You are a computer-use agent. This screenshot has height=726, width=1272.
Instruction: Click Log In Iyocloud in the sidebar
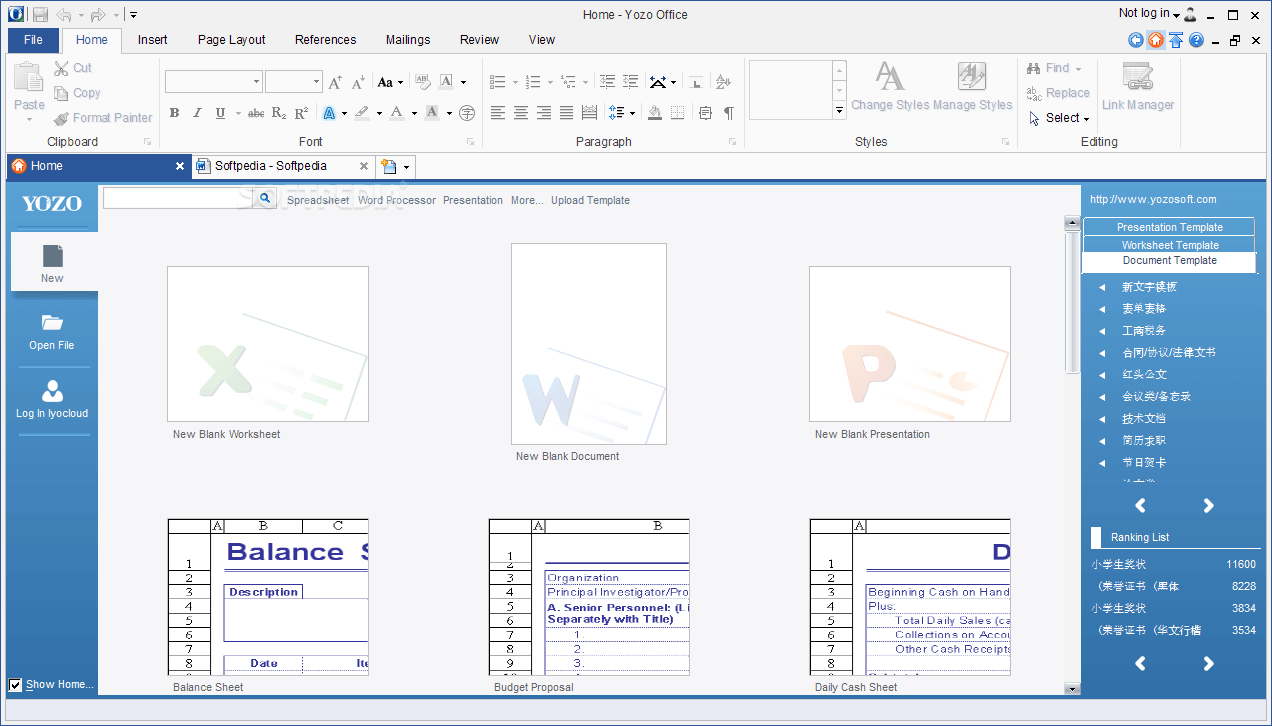[x=52, y=399]
